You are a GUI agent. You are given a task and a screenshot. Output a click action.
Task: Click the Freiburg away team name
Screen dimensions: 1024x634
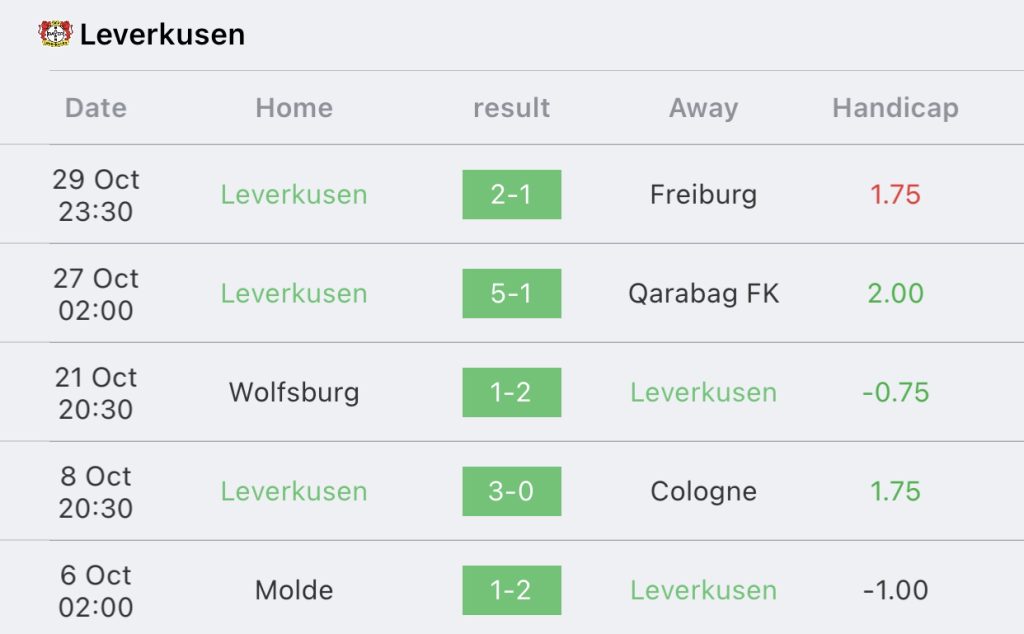703,195
